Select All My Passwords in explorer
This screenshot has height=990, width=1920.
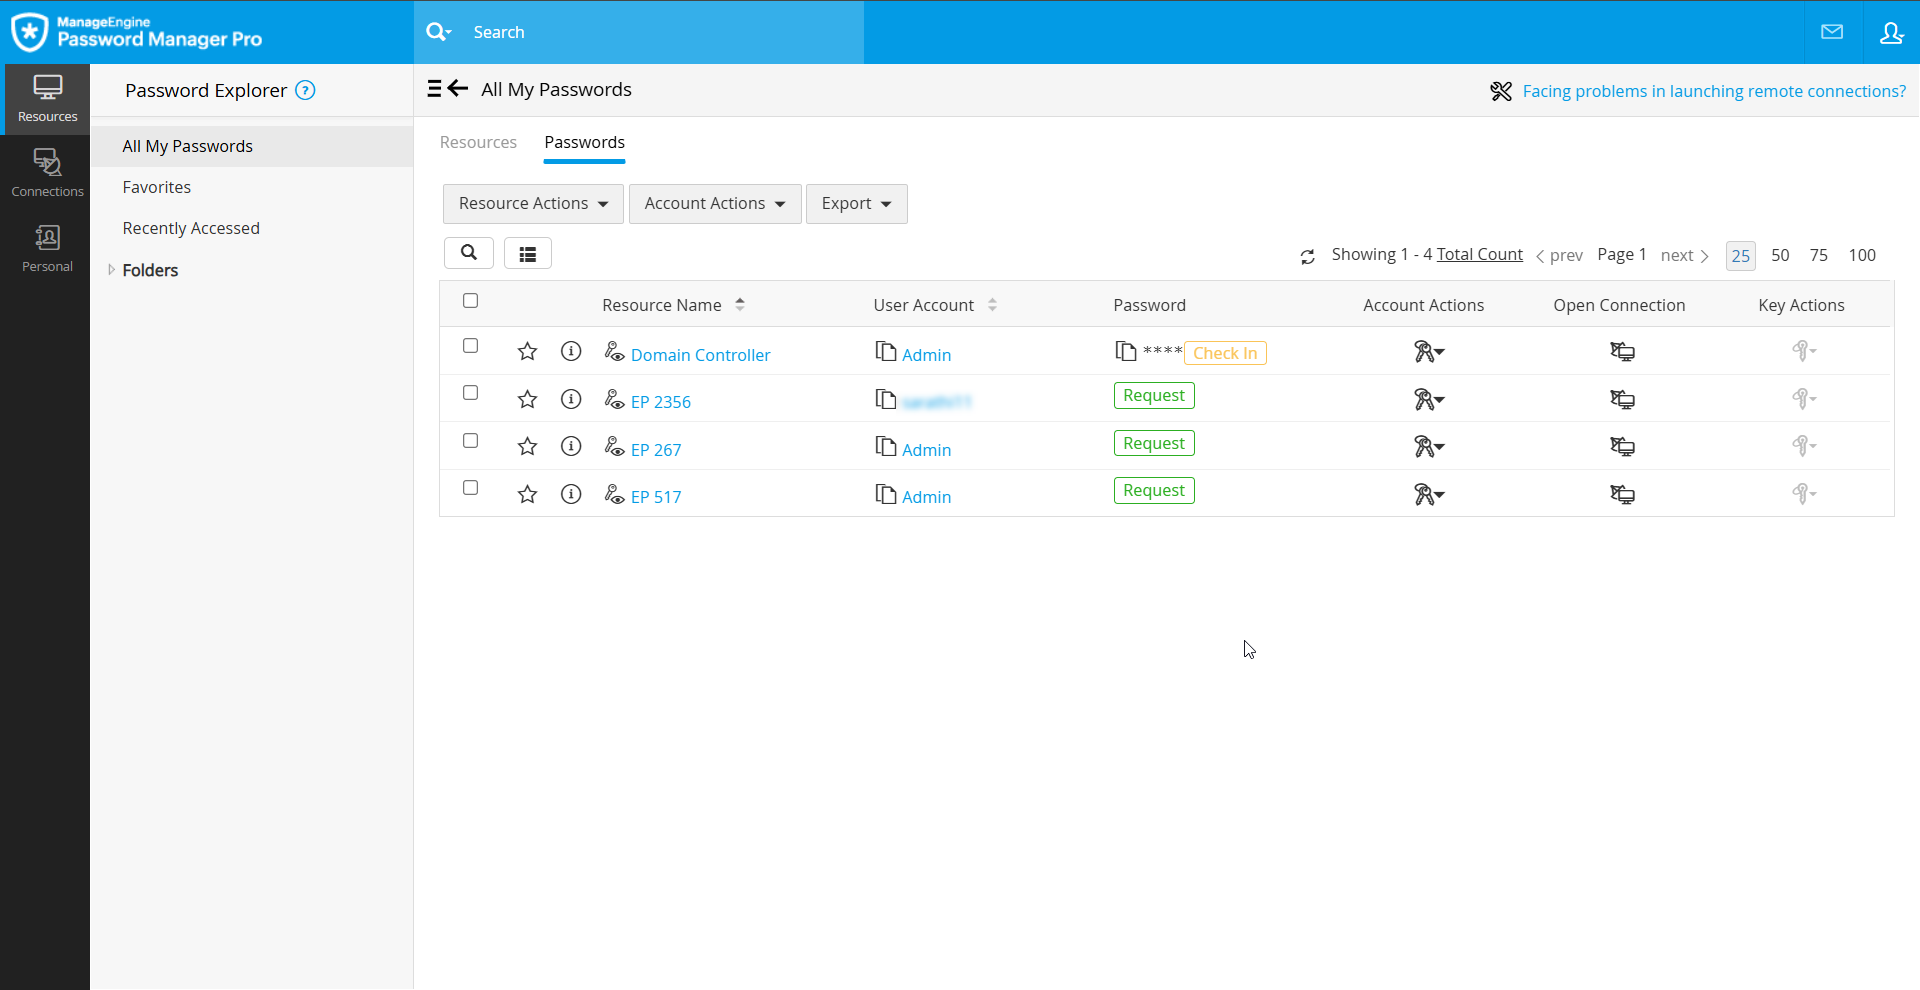pyautogui.click(x=252, y=146)
